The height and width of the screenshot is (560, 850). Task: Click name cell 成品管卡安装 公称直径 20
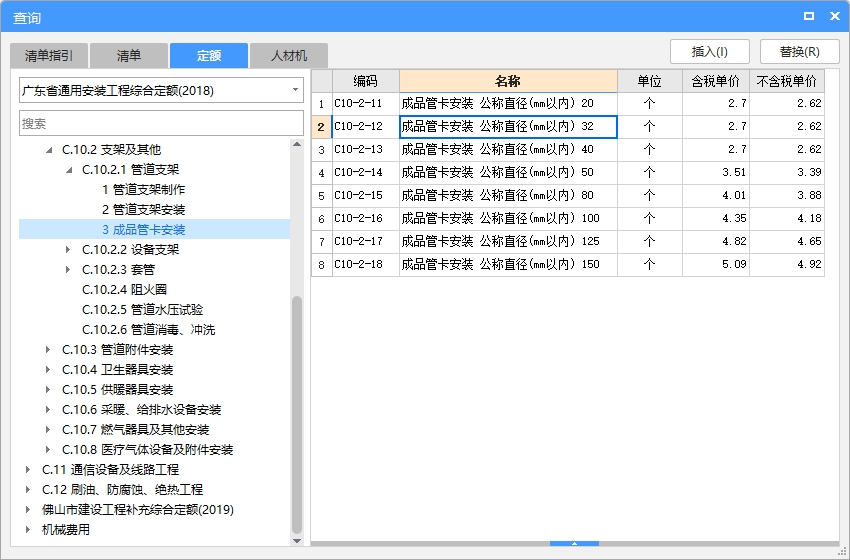click(x=508, y=104)
